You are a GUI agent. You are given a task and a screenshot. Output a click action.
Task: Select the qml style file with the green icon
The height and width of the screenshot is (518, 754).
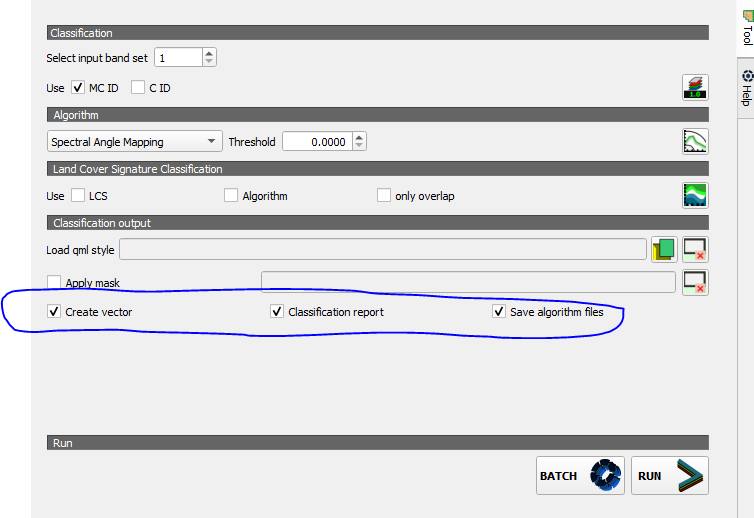pyautogui.click(x=664, y=250)
